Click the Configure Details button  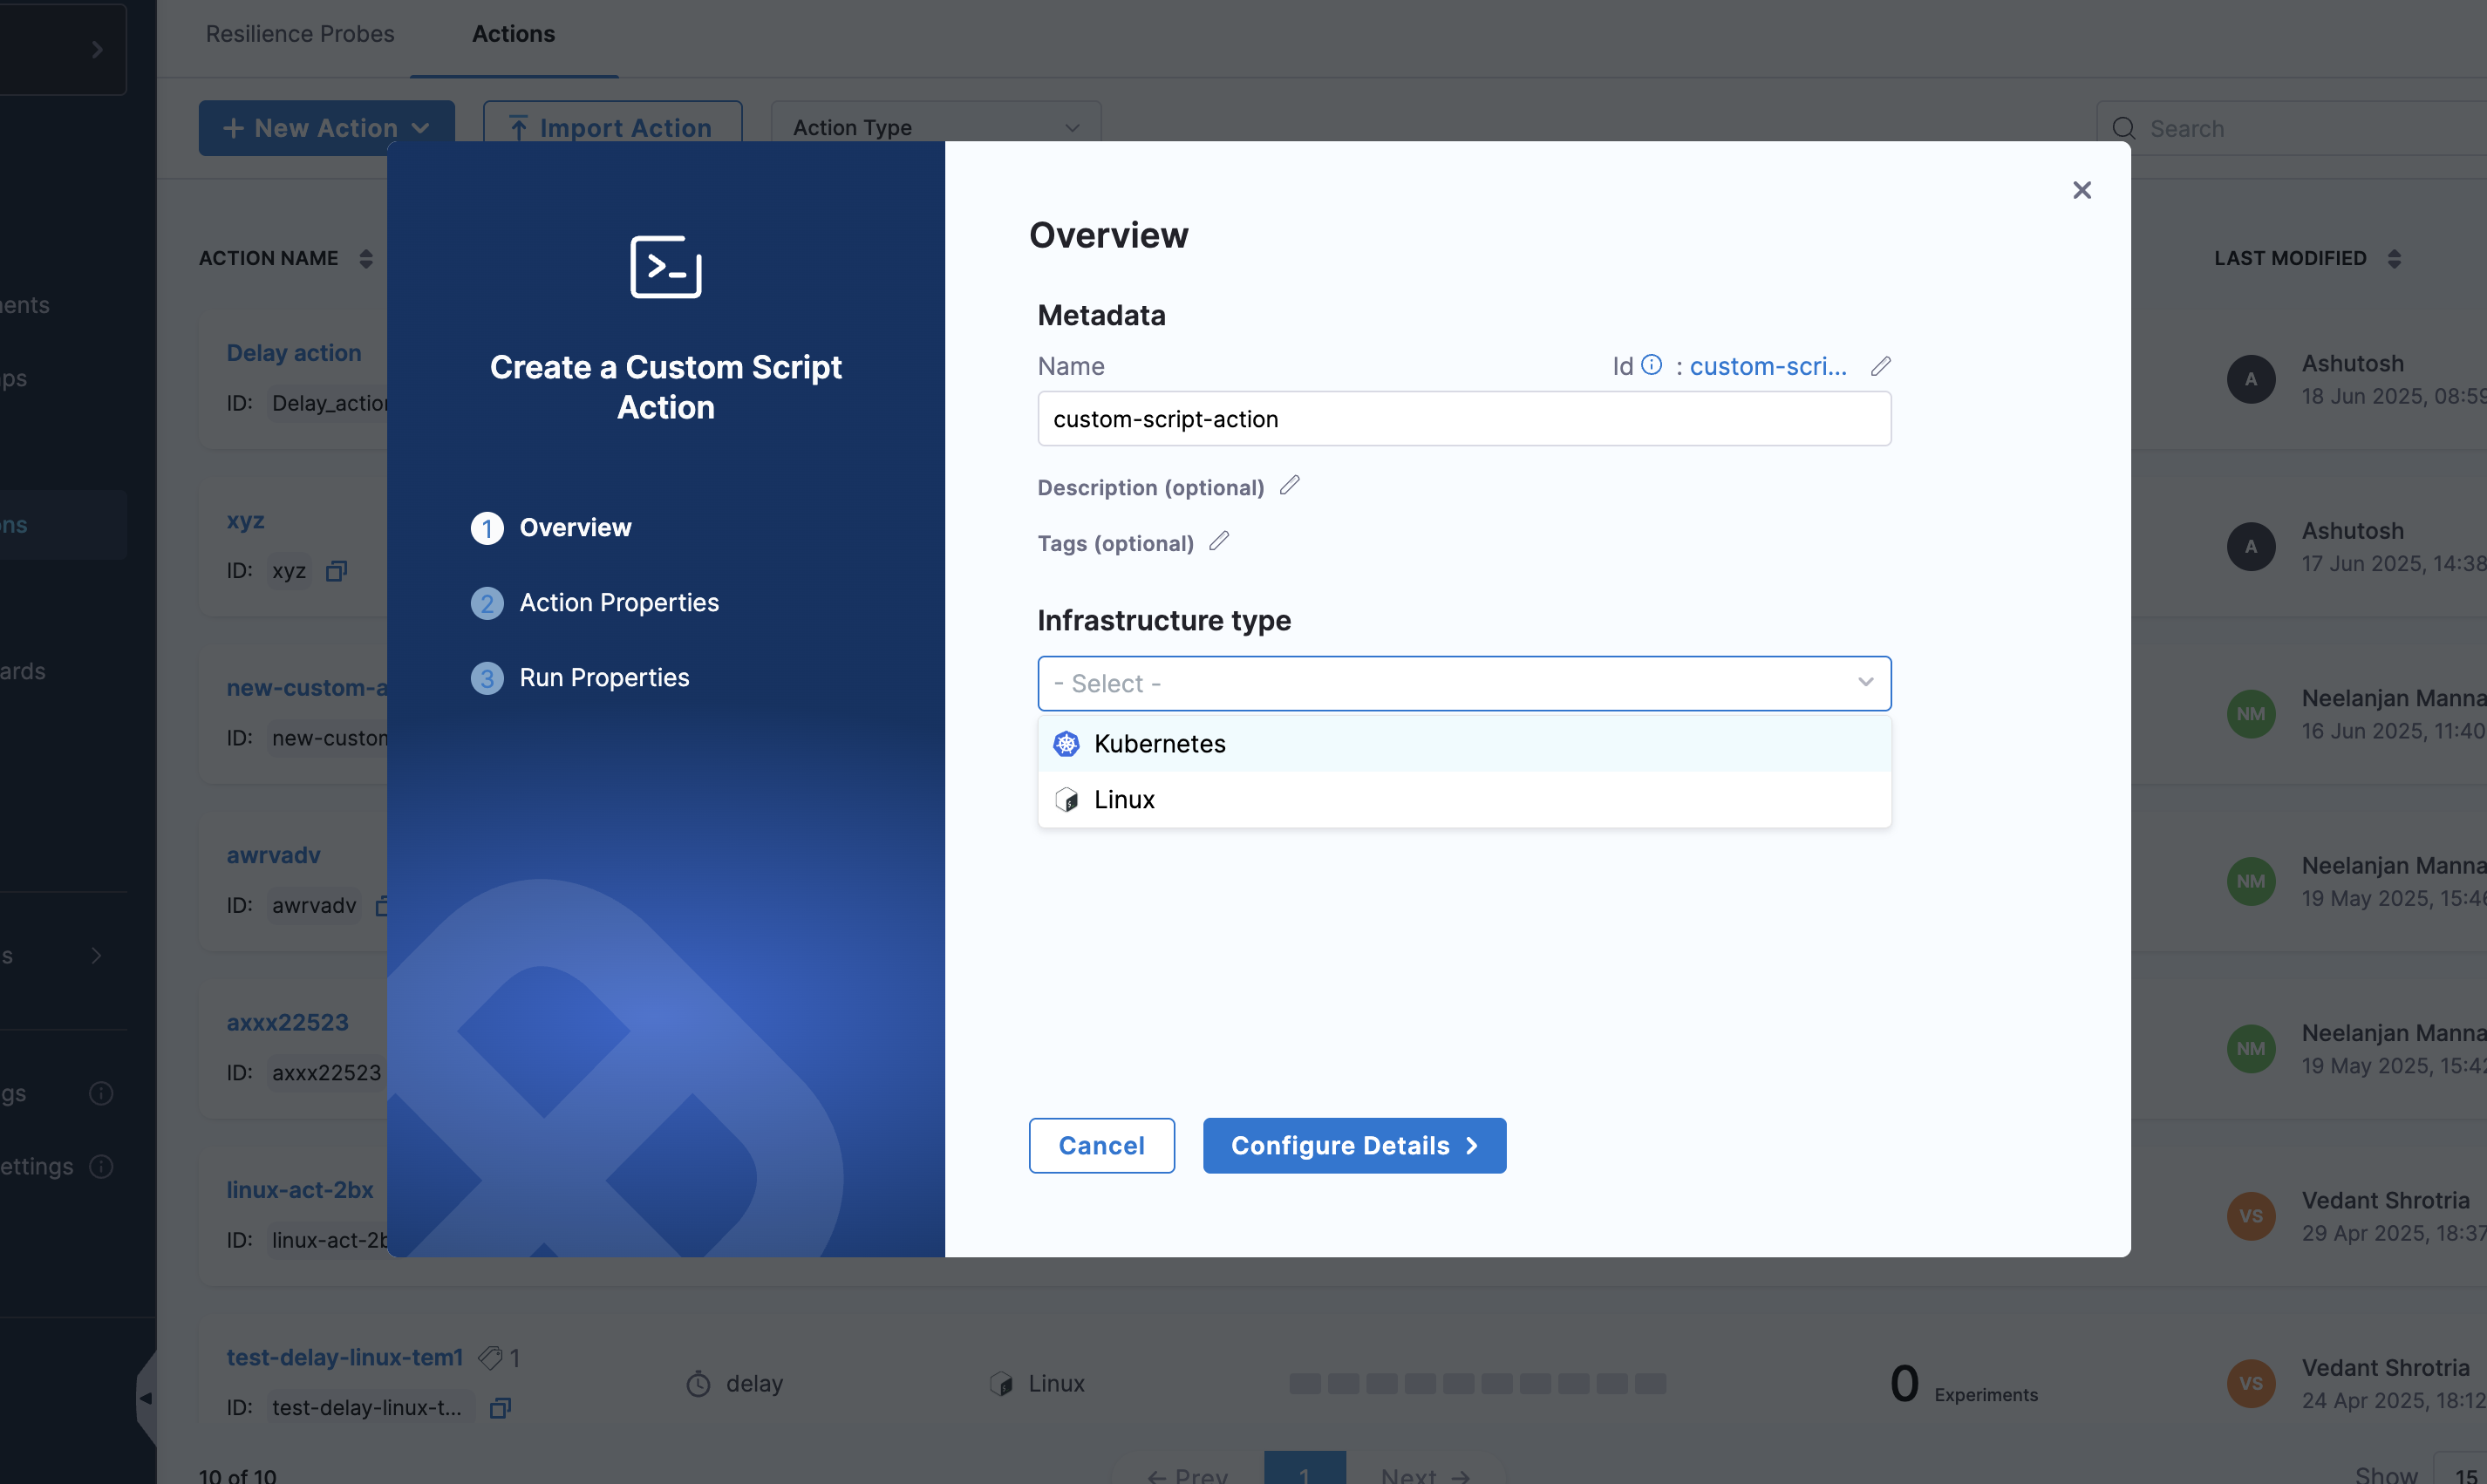pos(1353,1145)
